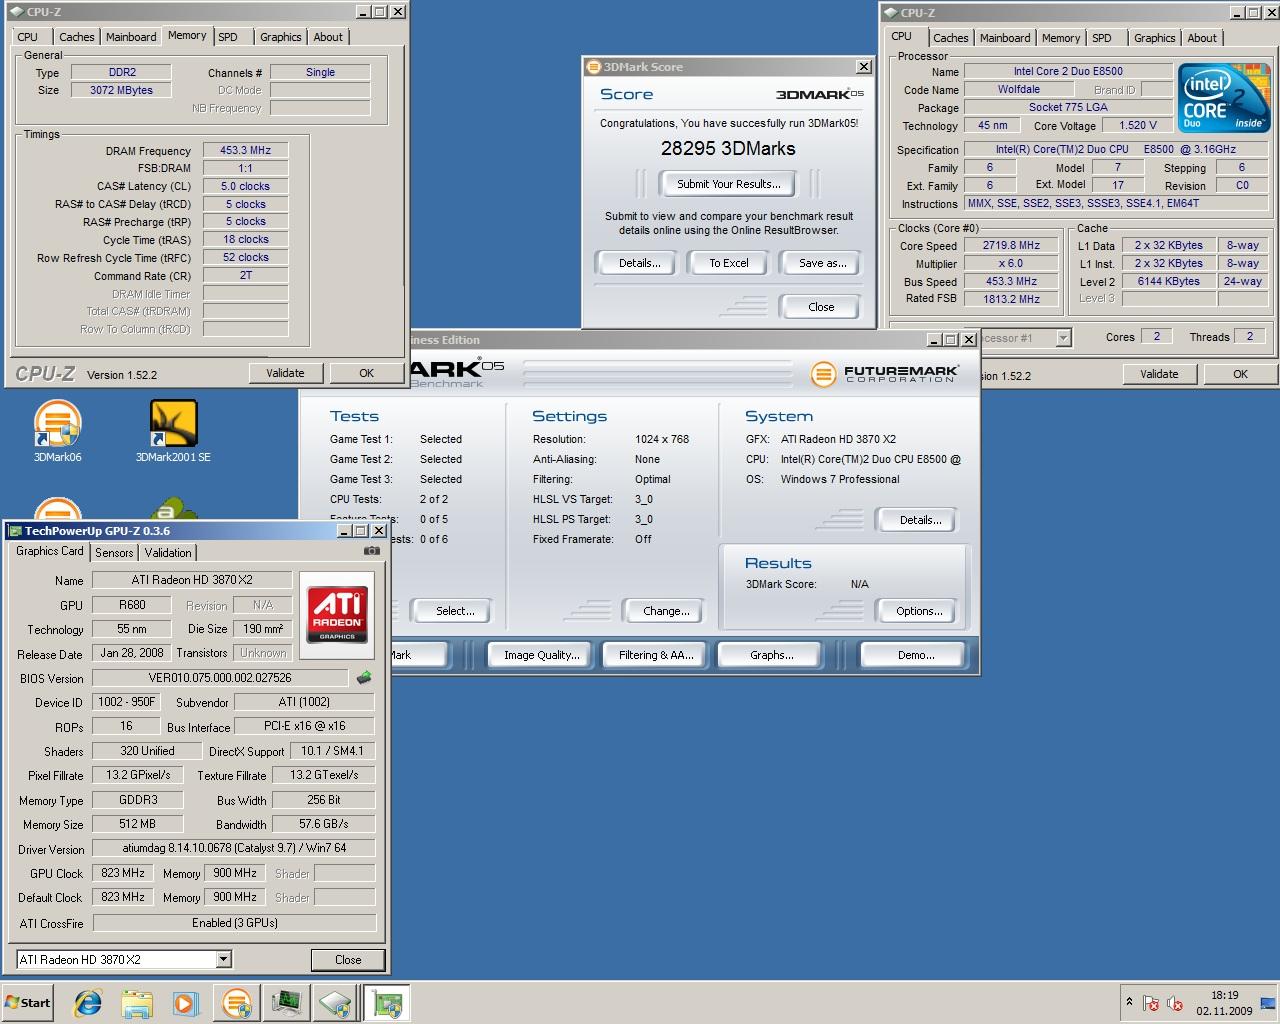The width and height of the screenshot is (1280, 1024).
Task: Open the processor selection dropdown in CPU-Z
Action: point(1063,338)
